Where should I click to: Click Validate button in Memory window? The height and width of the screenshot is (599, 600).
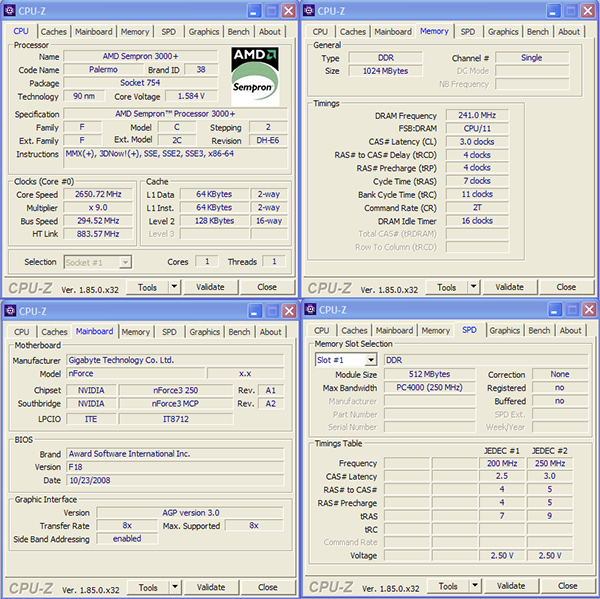click(510, 287)
